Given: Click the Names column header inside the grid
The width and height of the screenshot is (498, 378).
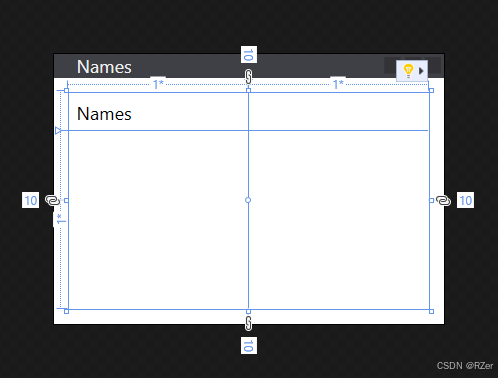Looking at the screenshot, I should point(104,114).
